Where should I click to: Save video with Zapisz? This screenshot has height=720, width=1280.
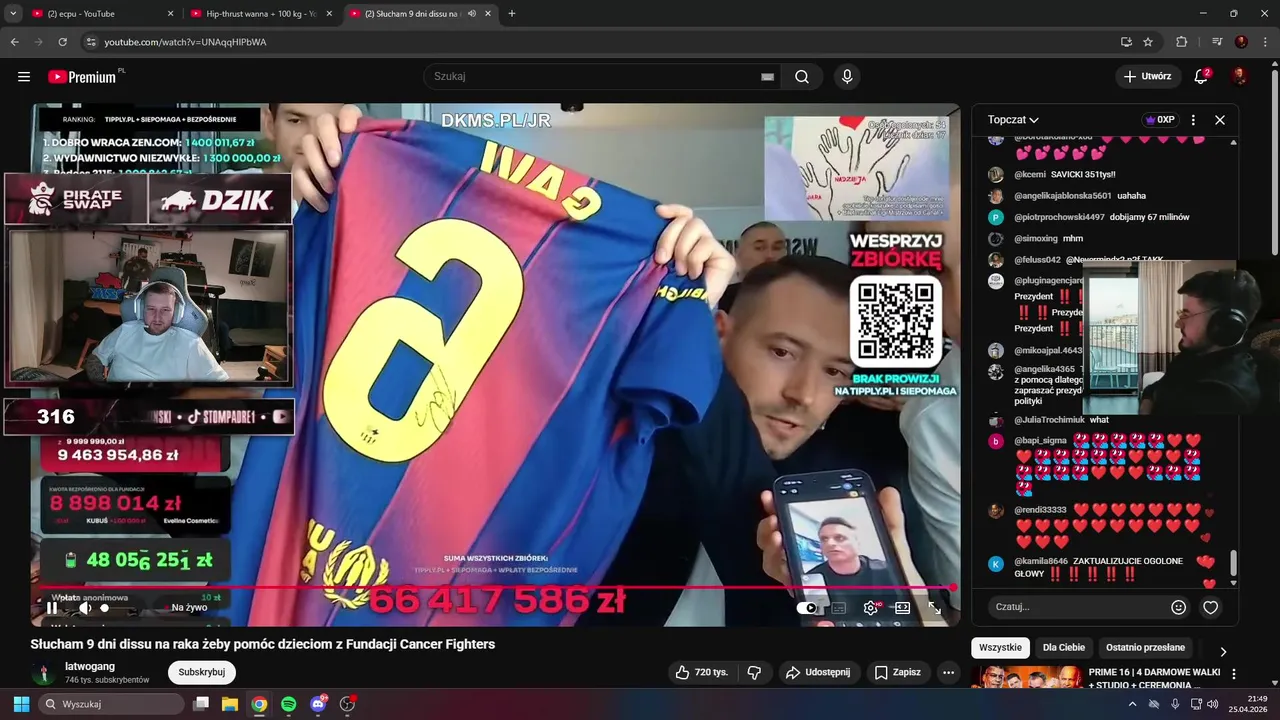pyautogui.click(x=897, y=672)
